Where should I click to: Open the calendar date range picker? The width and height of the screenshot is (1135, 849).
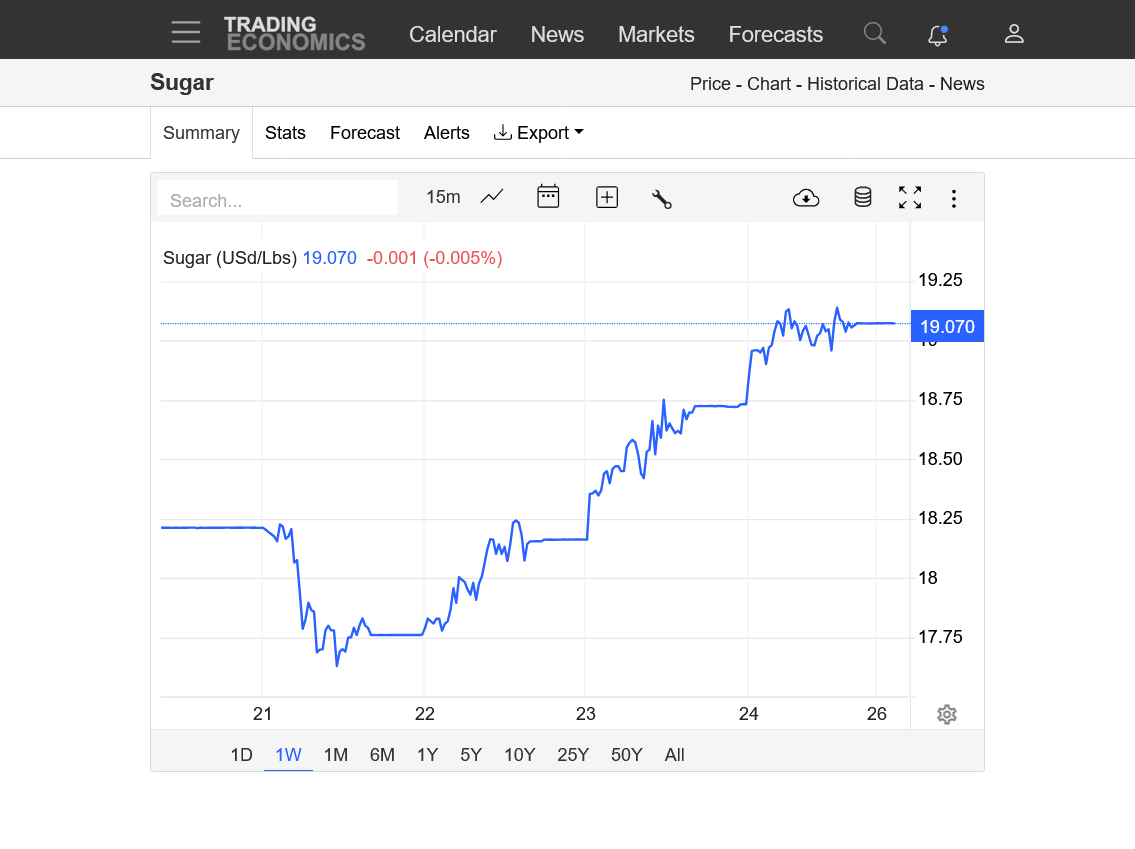click(548, 197)
